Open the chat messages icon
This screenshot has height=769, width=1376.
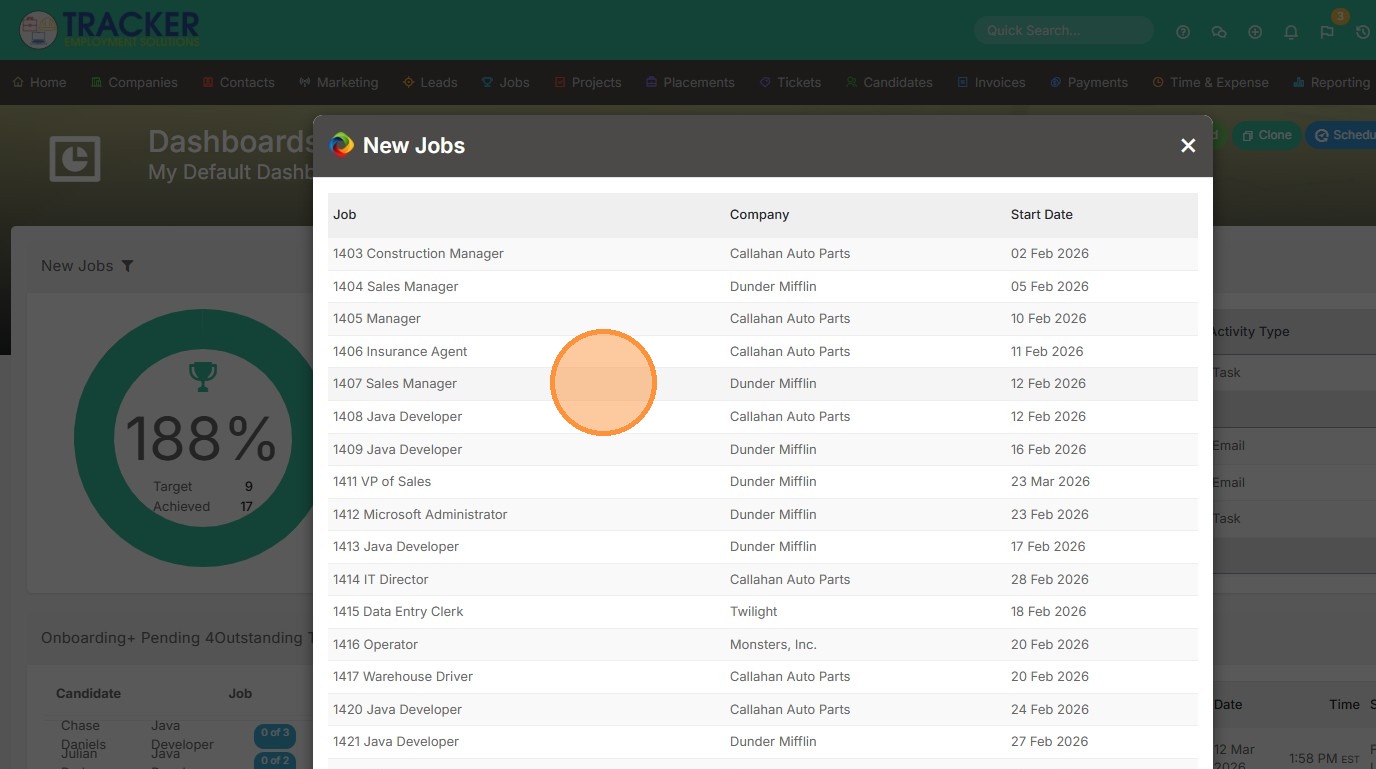coord(1219,32)
